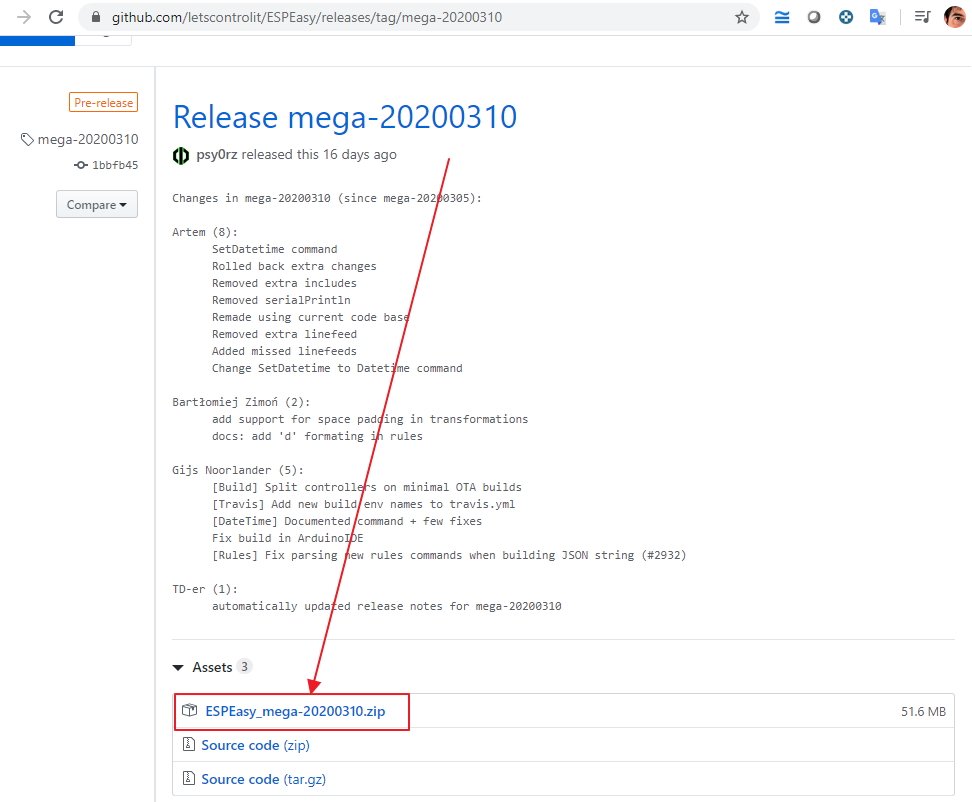The image size is (972, 802).
Task: Click the lock icon for site info
Action: coord(95,17)
